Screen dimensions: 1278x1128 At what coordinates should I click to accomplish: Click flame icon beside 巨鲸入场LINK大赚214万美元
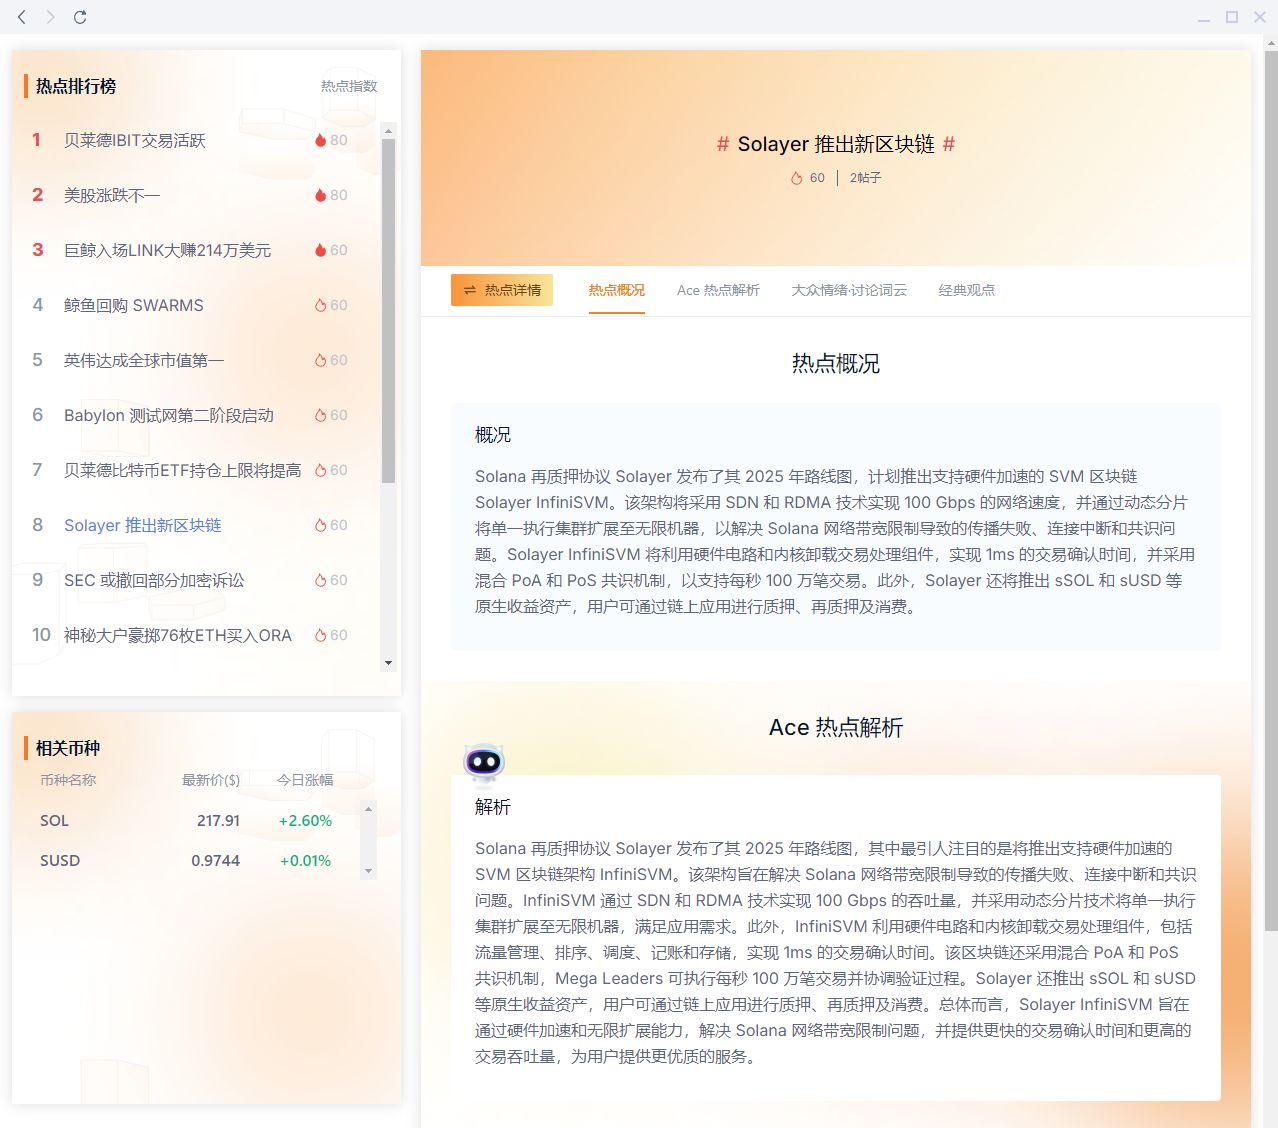[320, 250]
